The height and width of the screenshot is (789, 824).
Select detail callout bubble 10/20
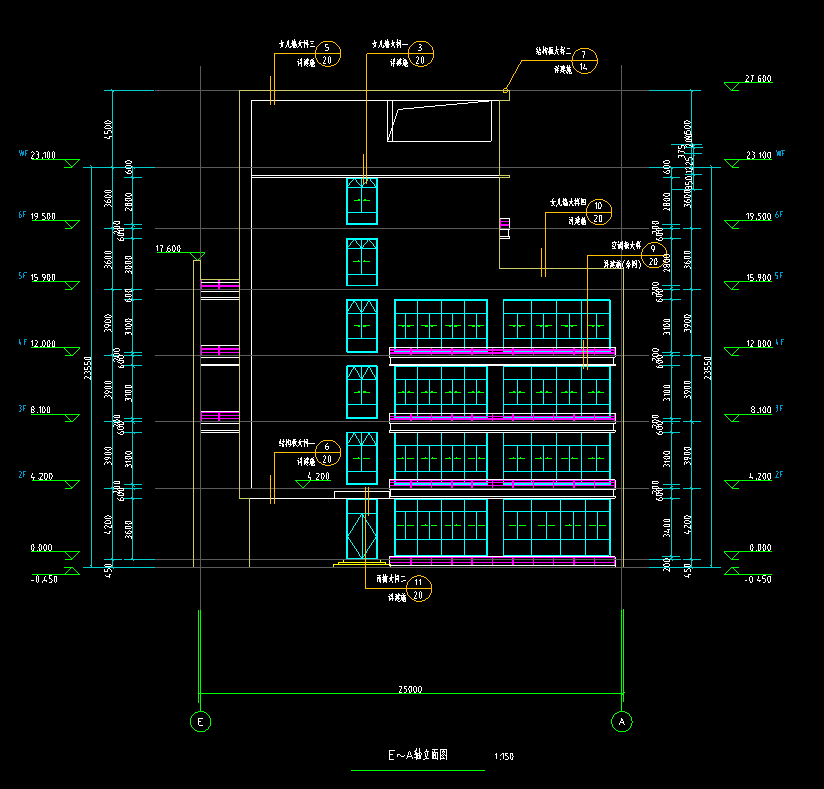pyautogui.click(x=598, y=211)
